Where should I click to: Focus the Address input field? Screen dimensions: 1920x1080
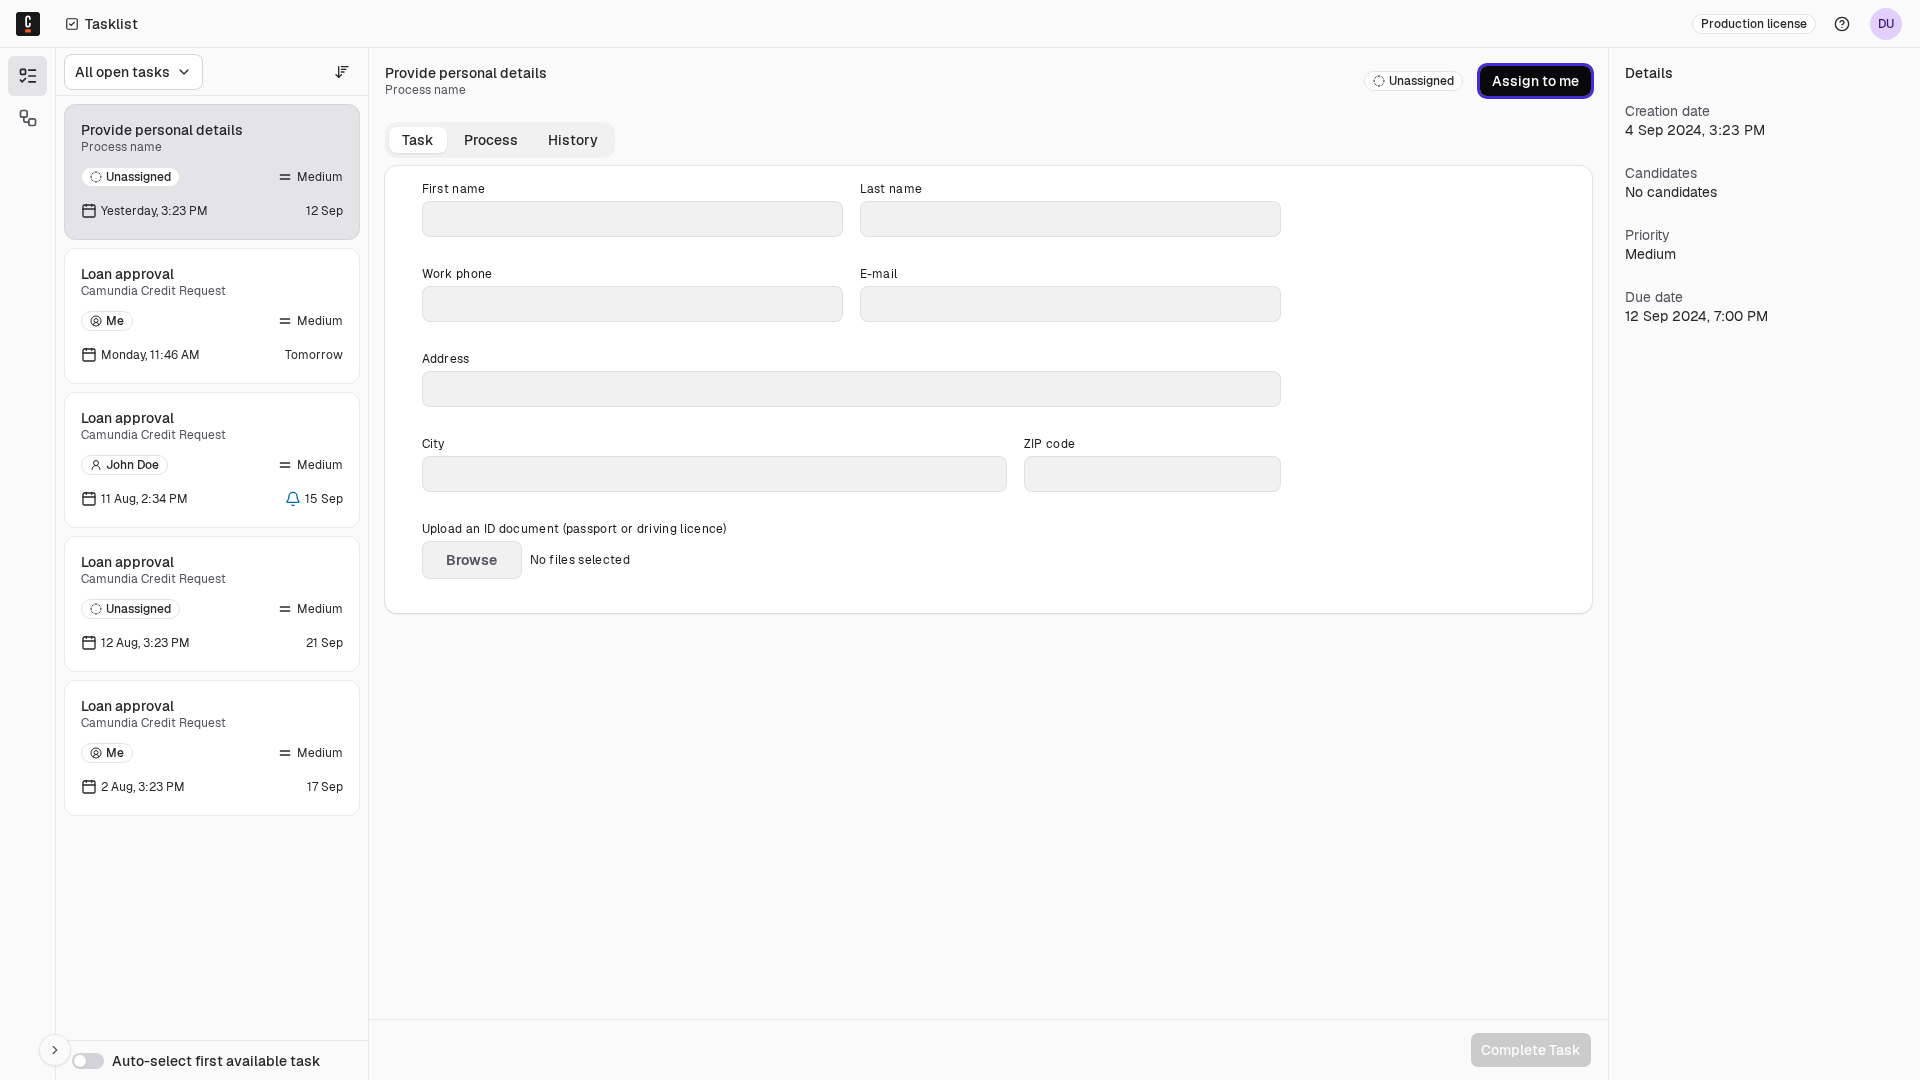pyautogui.click(x=851, y=389)
